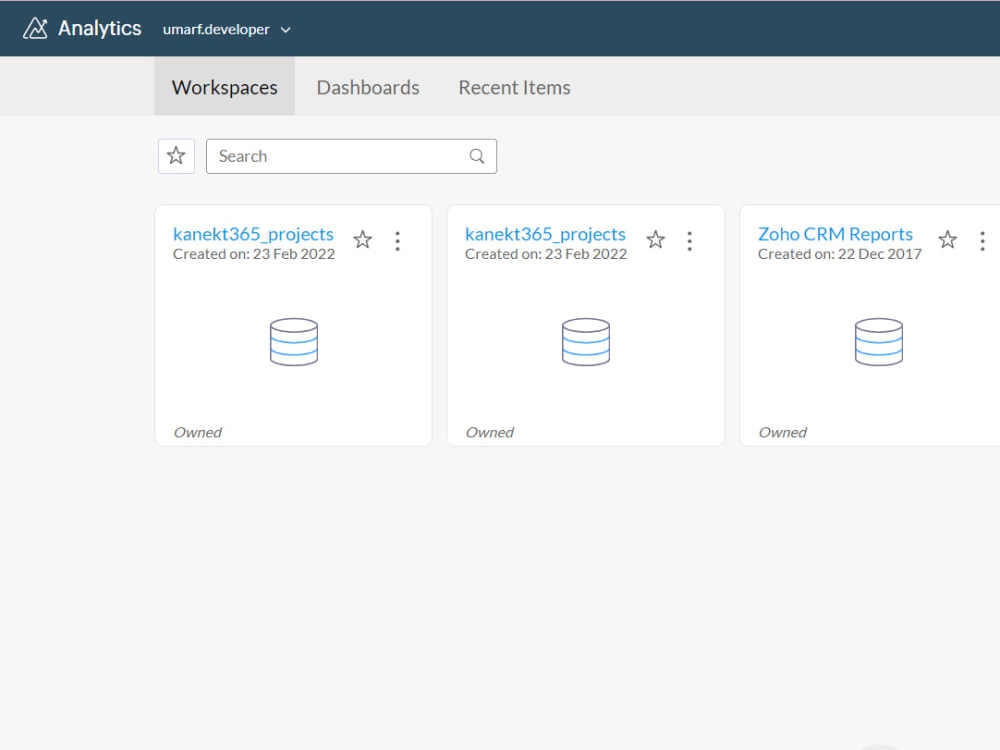
Task: Toggle favorite star on second kanekt365_projects workspace
Action: [655, 240]
